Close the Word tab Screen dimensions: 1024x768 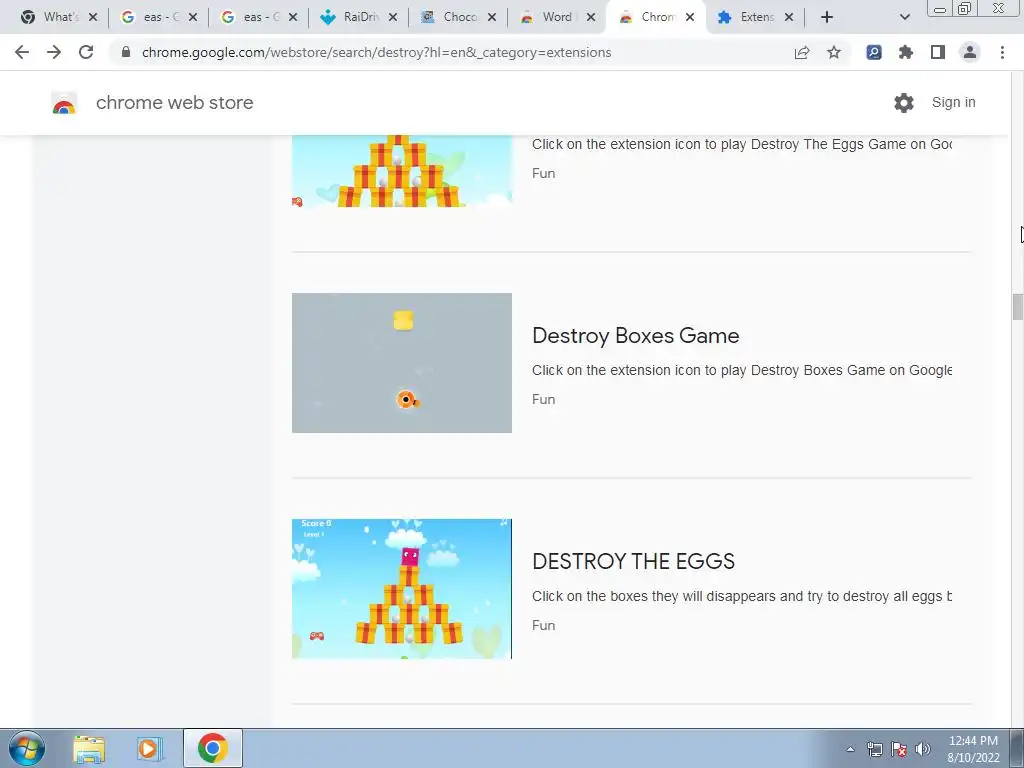tap(591, 18)
